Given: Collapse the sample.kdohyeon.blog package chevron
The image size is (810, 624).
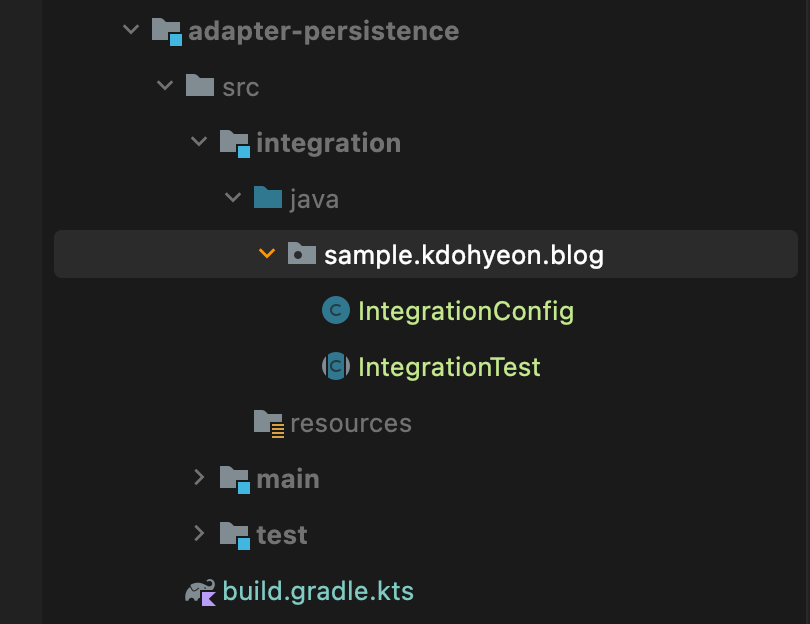Looking at the screenshot, I should click(266, 255).
